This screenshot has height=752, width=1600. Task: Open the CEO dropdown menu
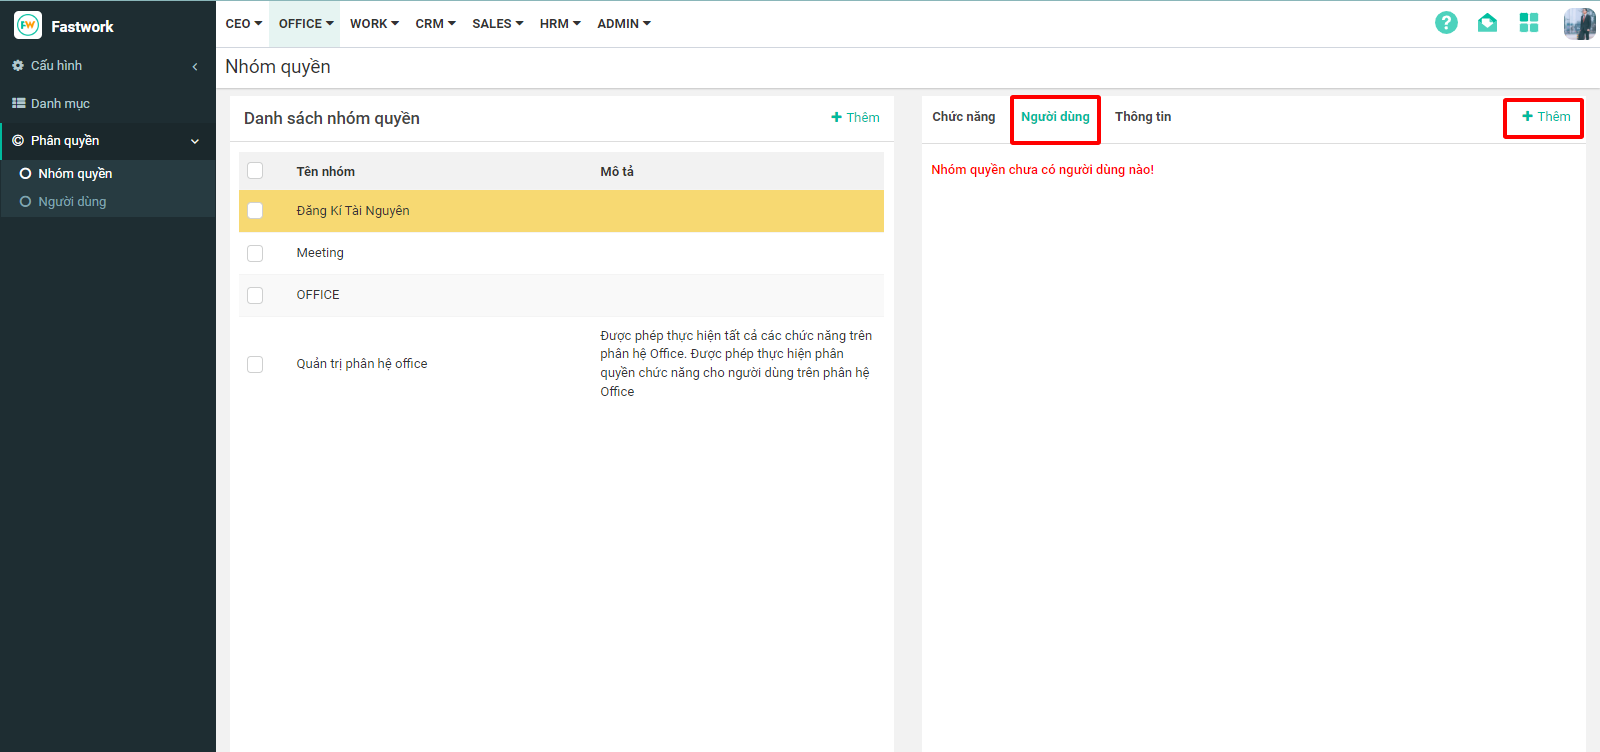click(x=243, y=24)
